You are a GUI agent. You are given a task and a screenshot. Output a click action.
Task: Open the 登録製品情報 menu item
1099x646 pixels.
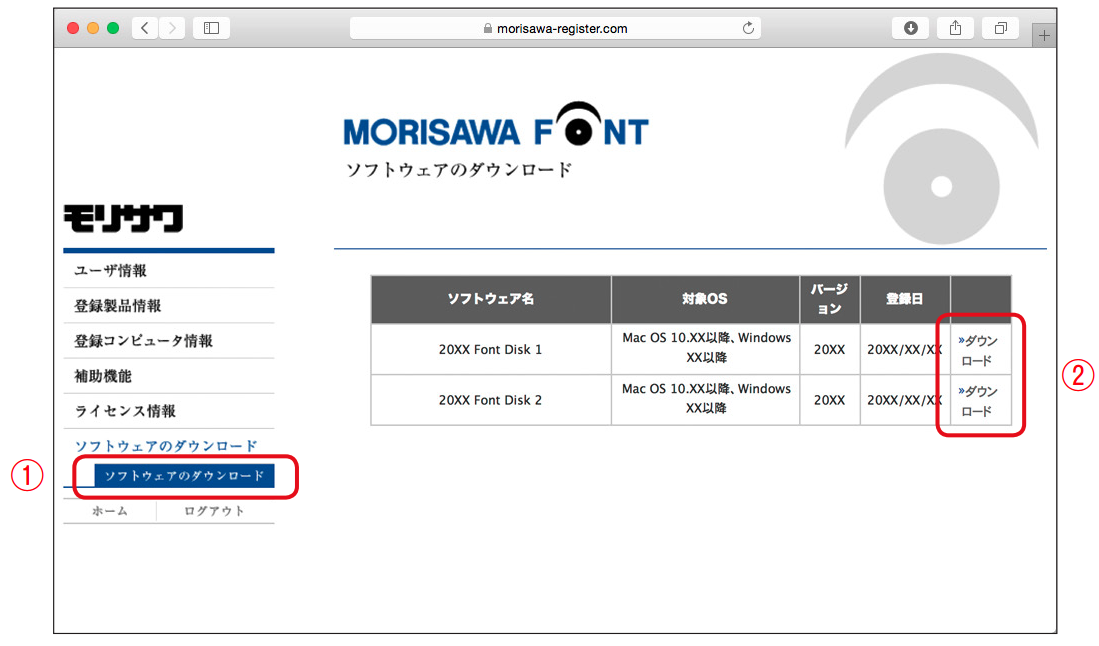coord(118,305)
